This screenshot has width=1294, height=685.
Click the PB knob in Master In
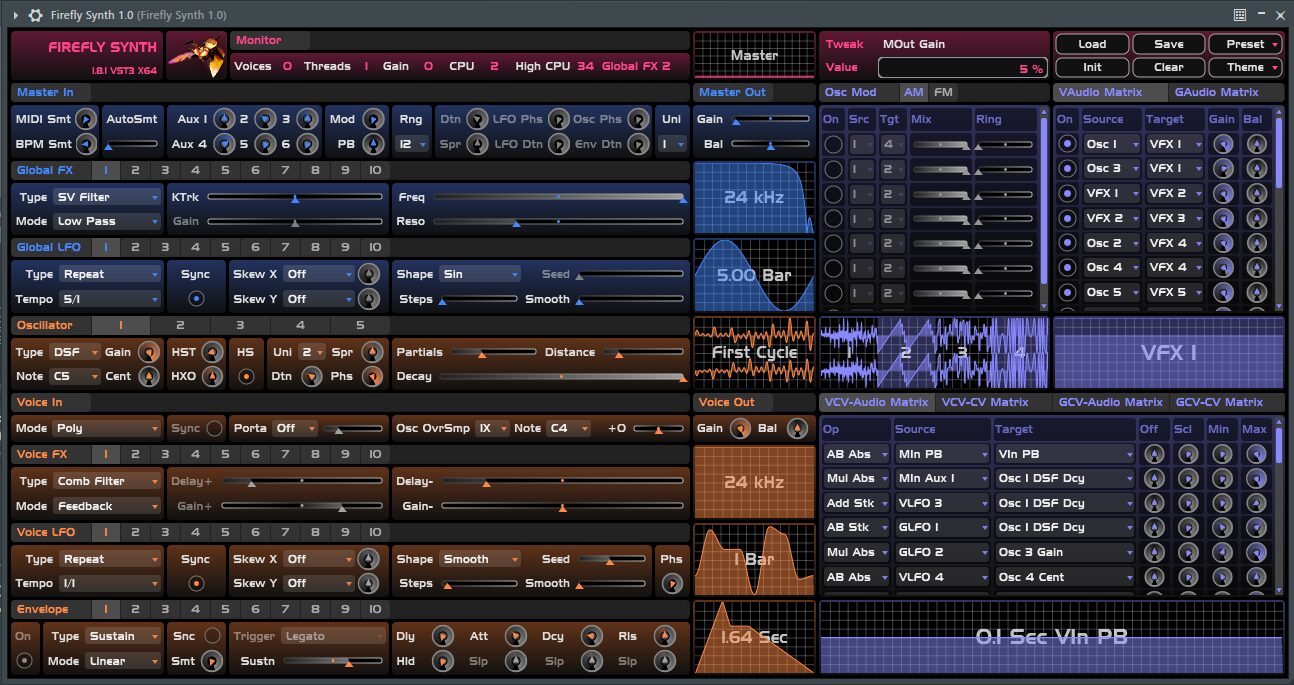click(x=372, y=145)
